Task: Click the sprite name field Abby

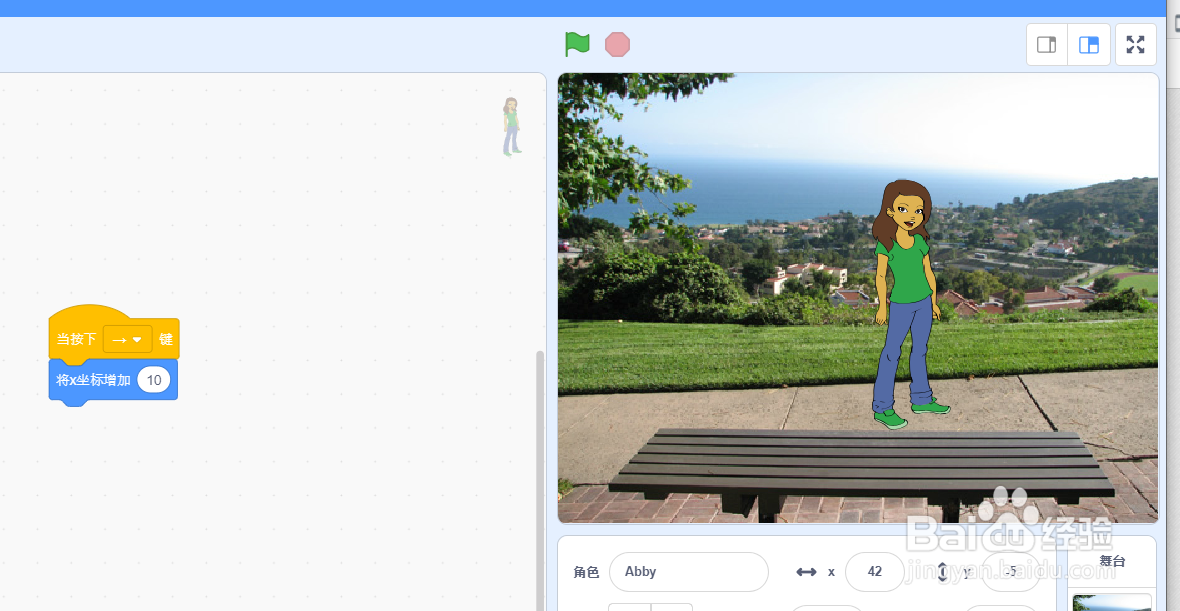Action: click(x=689, y=572)
